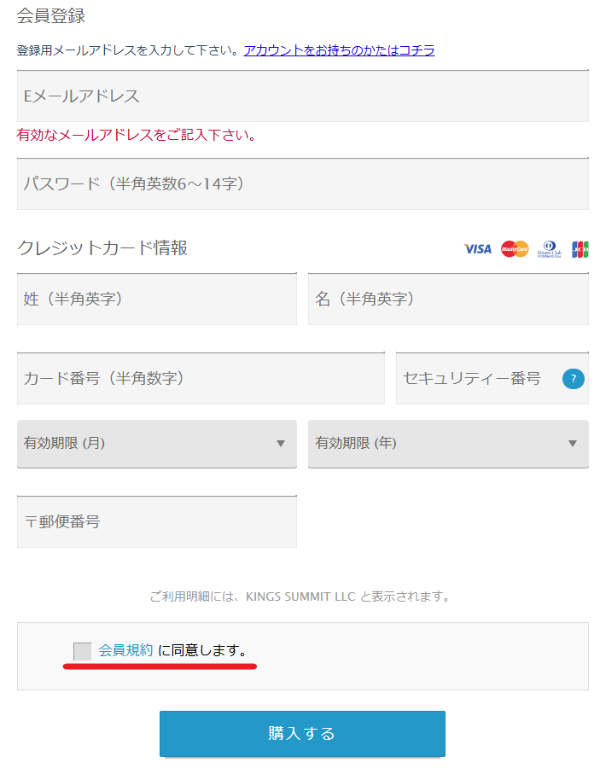Click the クレジットカード情報 section heading
Viewport: 600px width, 768px height.
coord(102,248)
